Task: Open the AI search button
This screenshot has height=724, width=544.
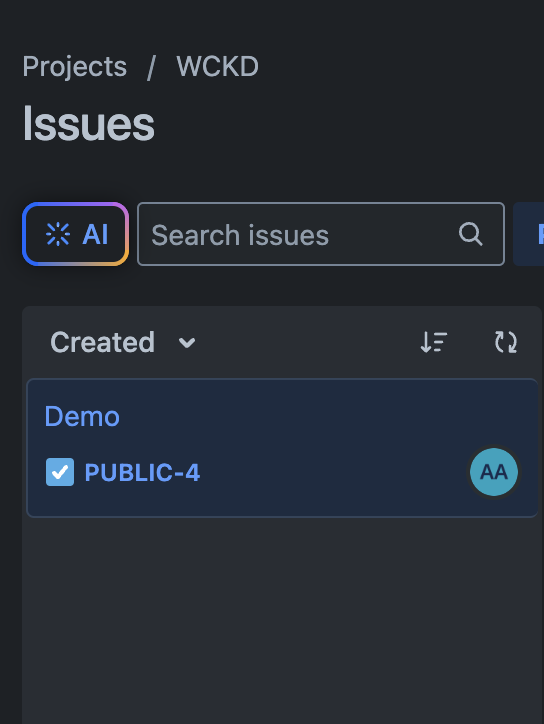Action: [x=76, y=234]
